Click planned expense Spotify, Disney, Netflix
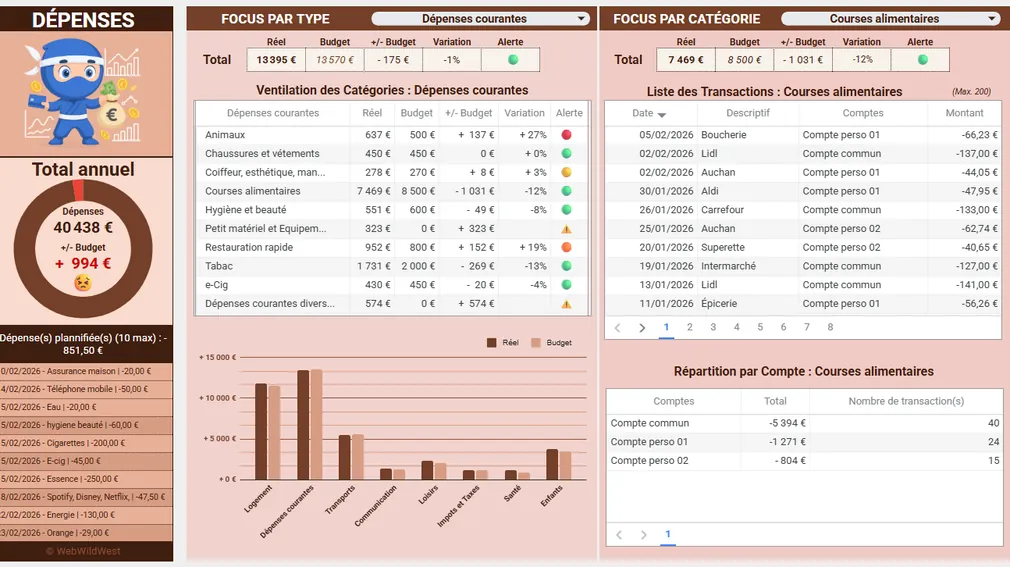Viewport: 1010px width, 567px height. pyautogui.click(x=86, y=497)
